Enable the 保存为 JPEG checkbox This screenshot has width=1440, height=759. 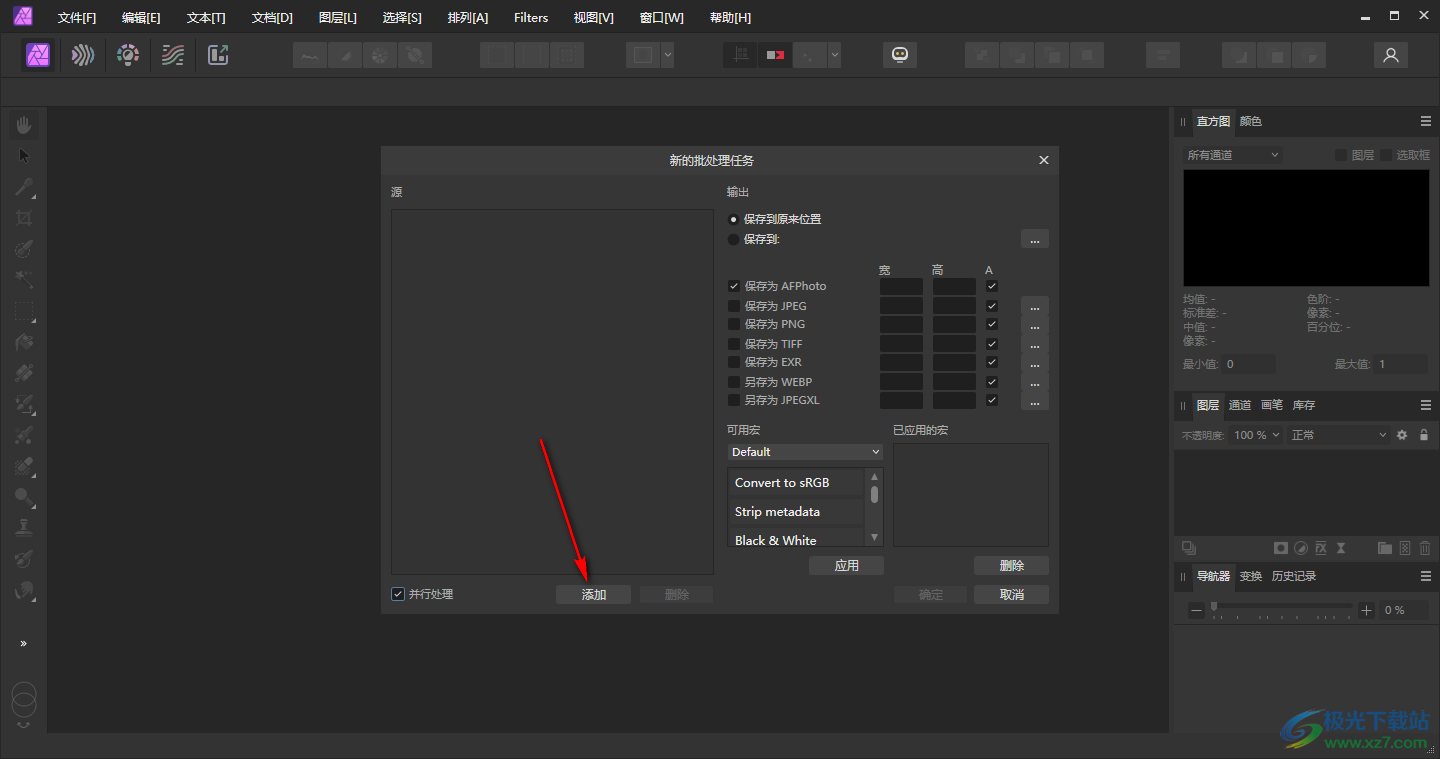[x=734, y=306]
